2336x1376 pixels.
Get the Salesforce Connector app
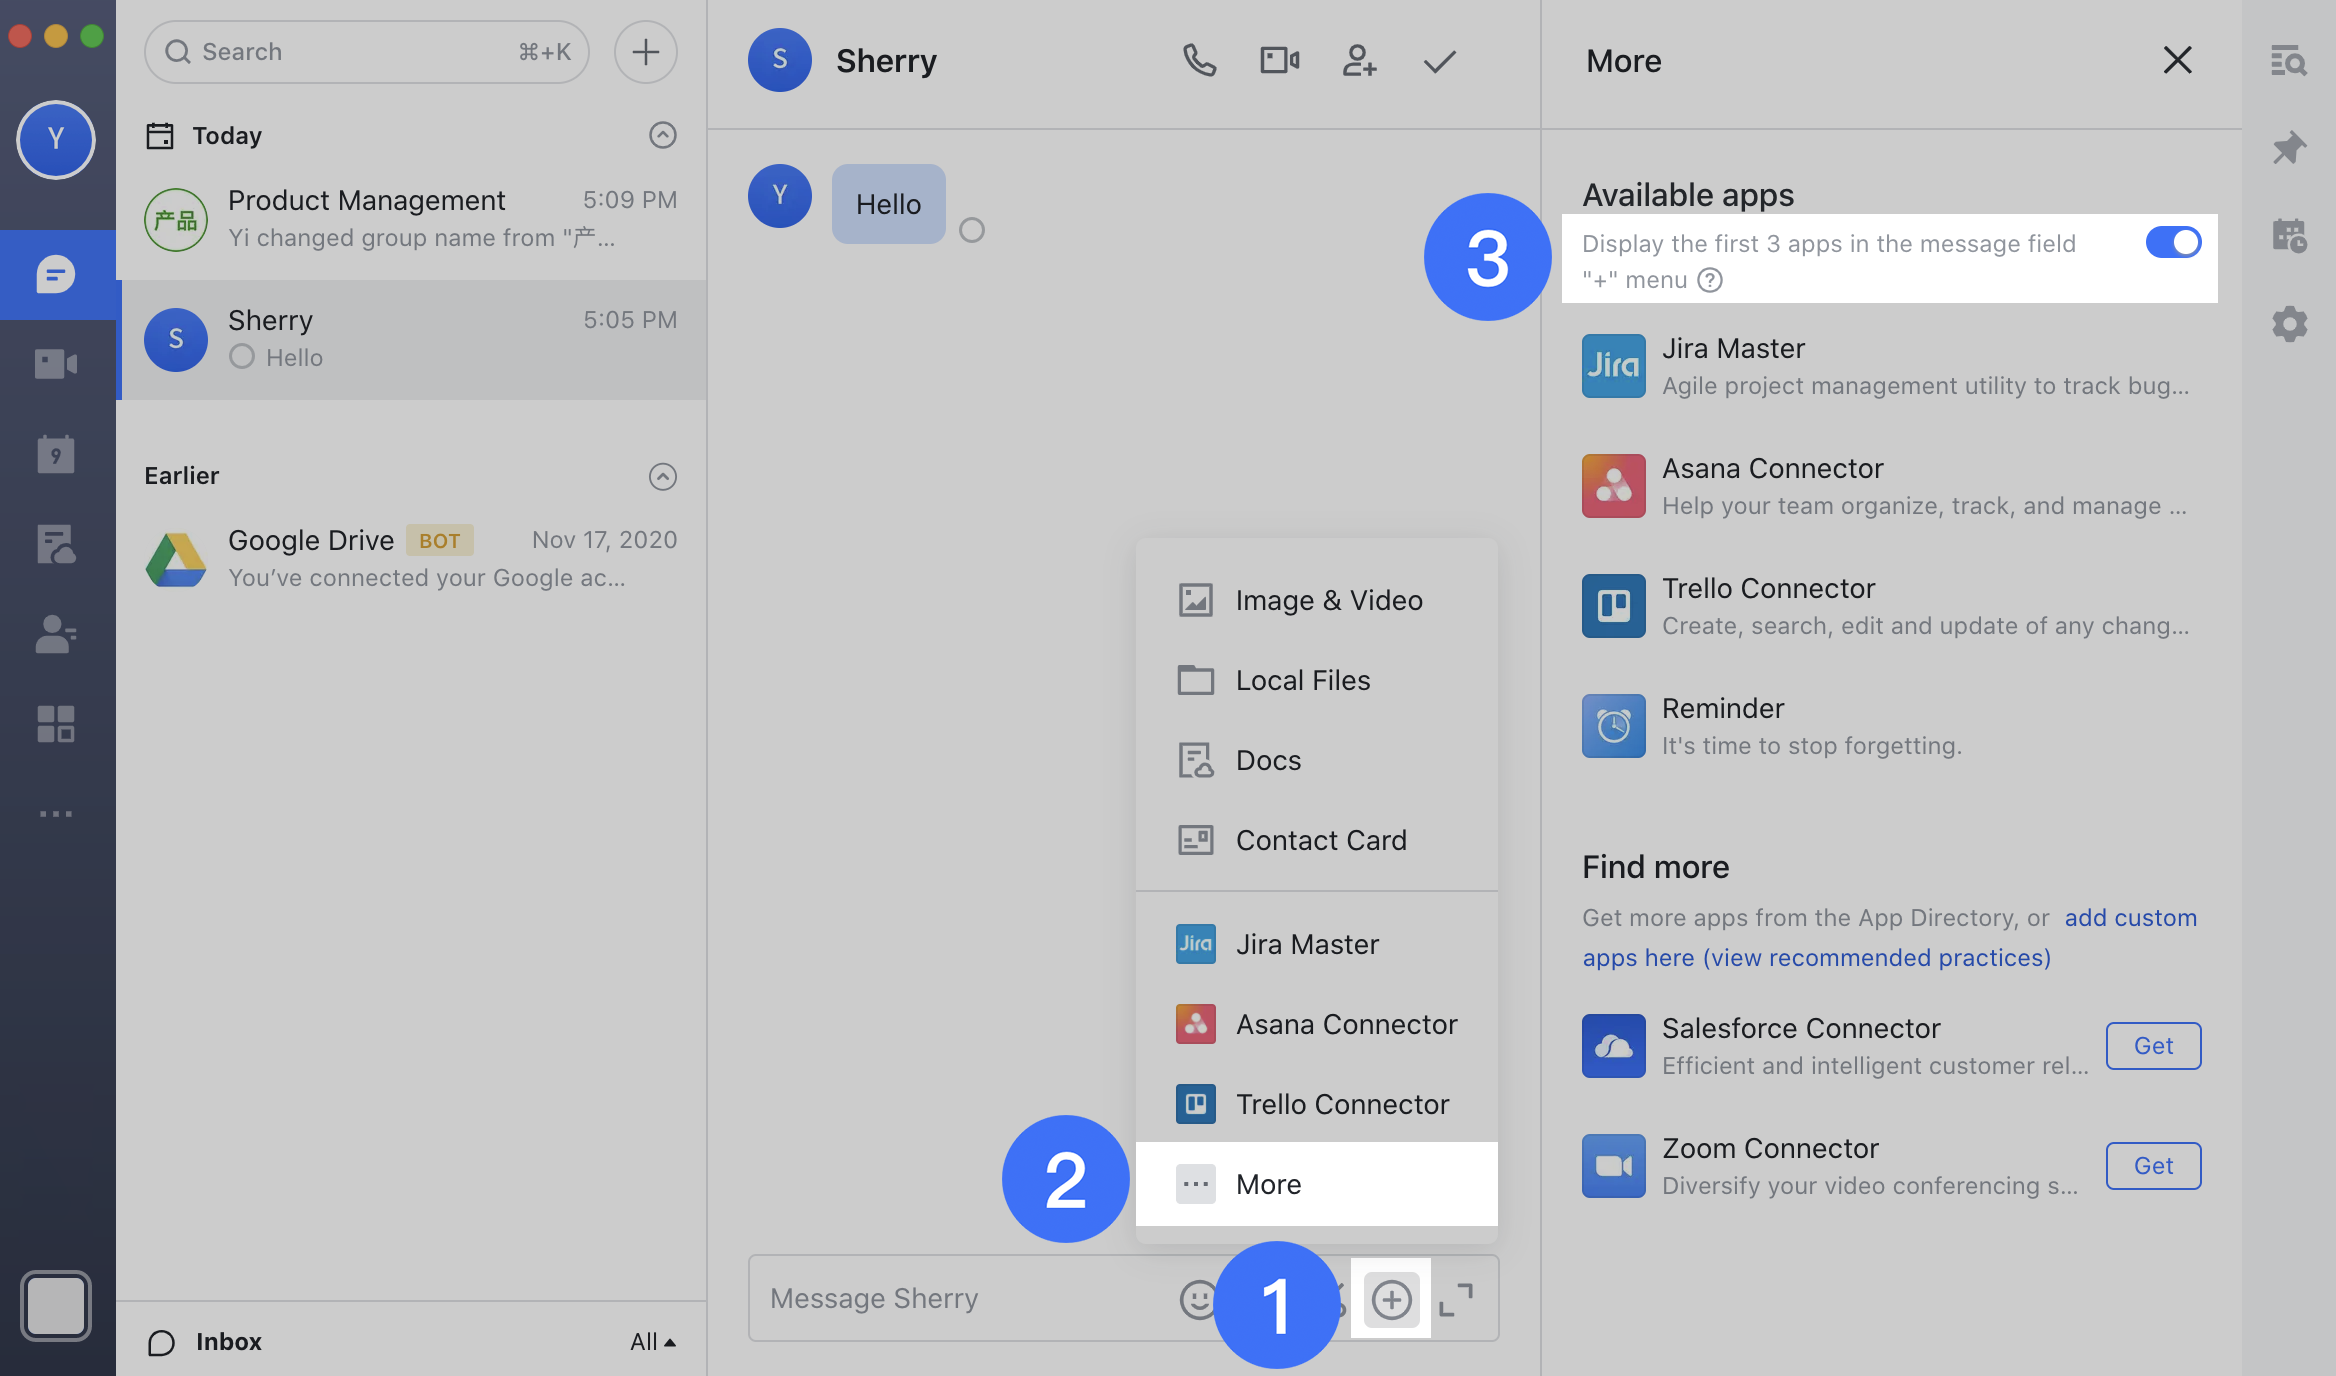(2152, 1046)
